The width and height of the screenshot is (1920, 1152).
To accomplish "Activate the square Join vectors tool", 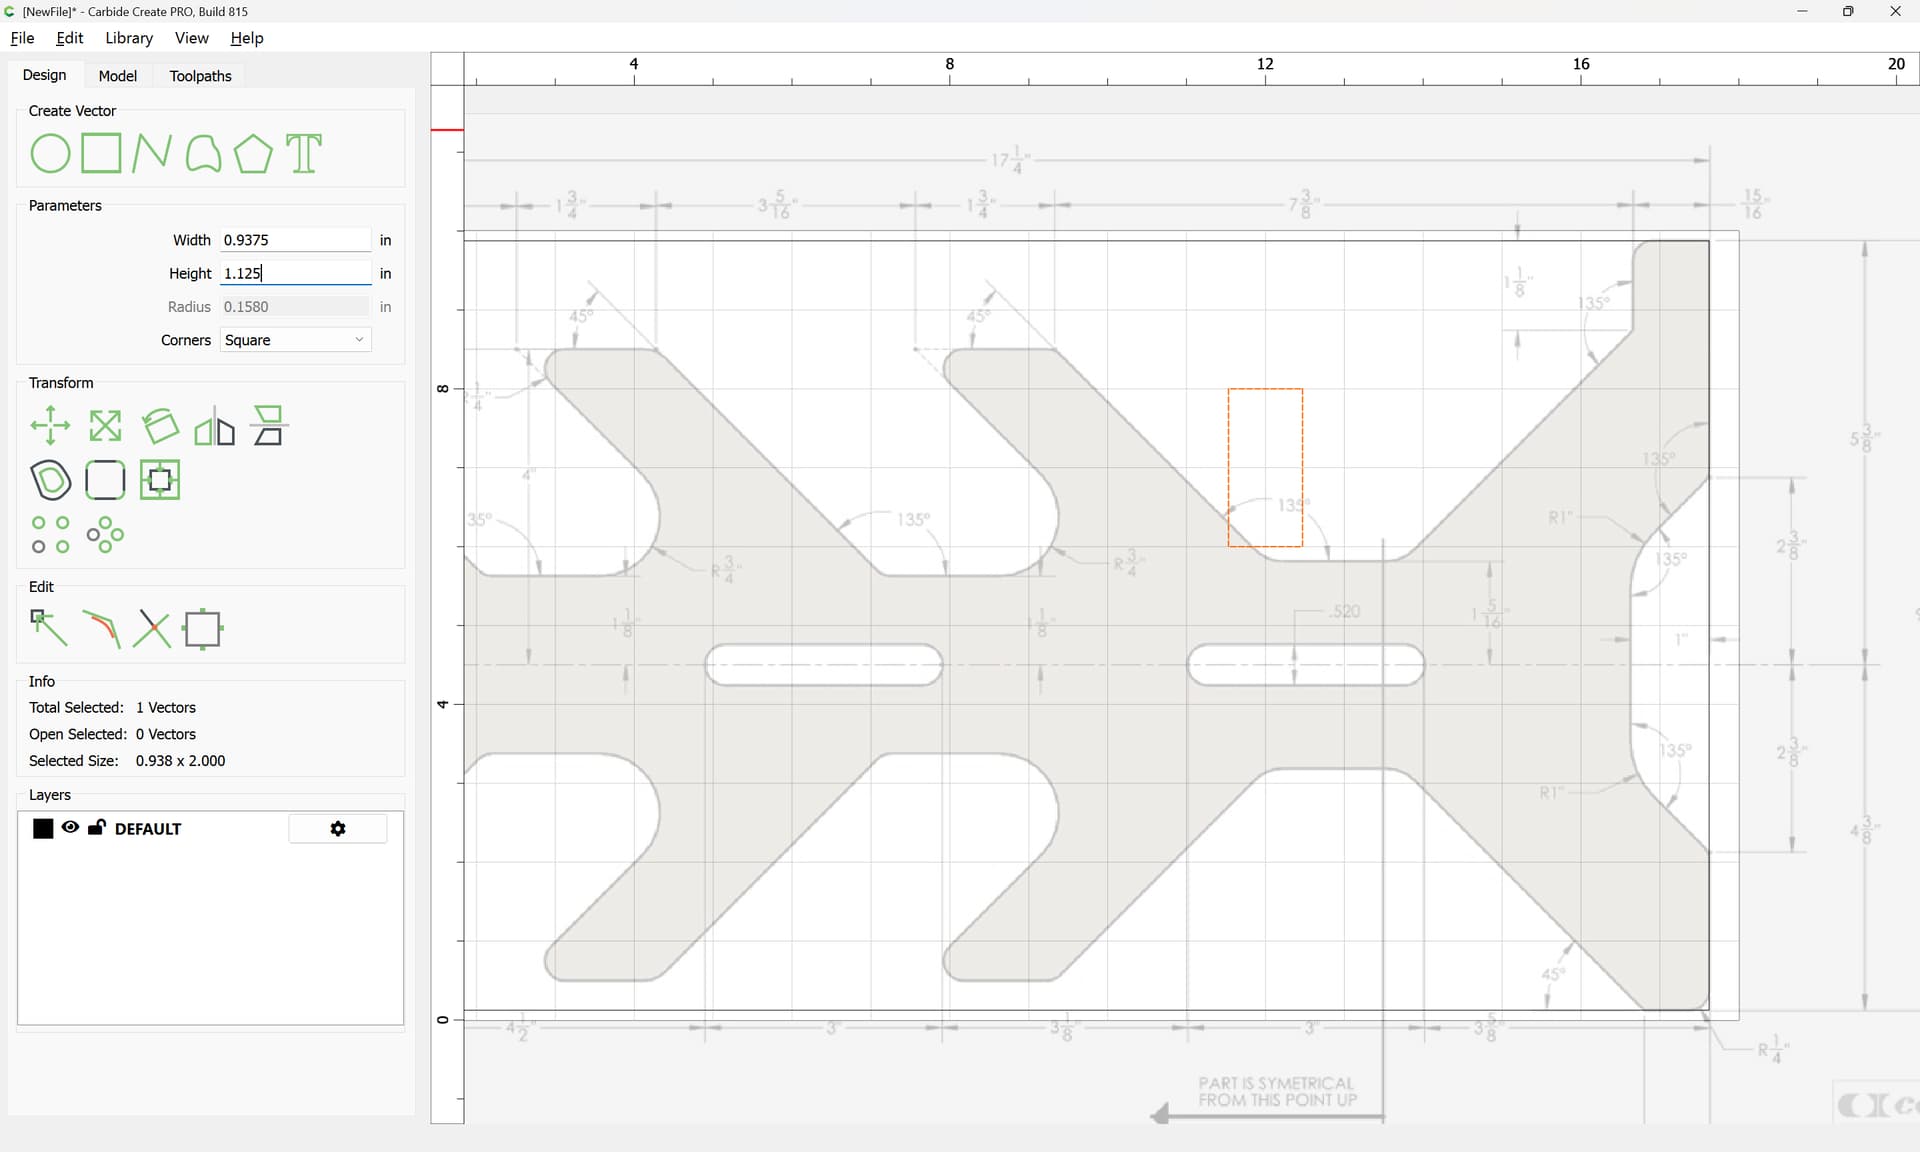I will (x=203, y=629).
